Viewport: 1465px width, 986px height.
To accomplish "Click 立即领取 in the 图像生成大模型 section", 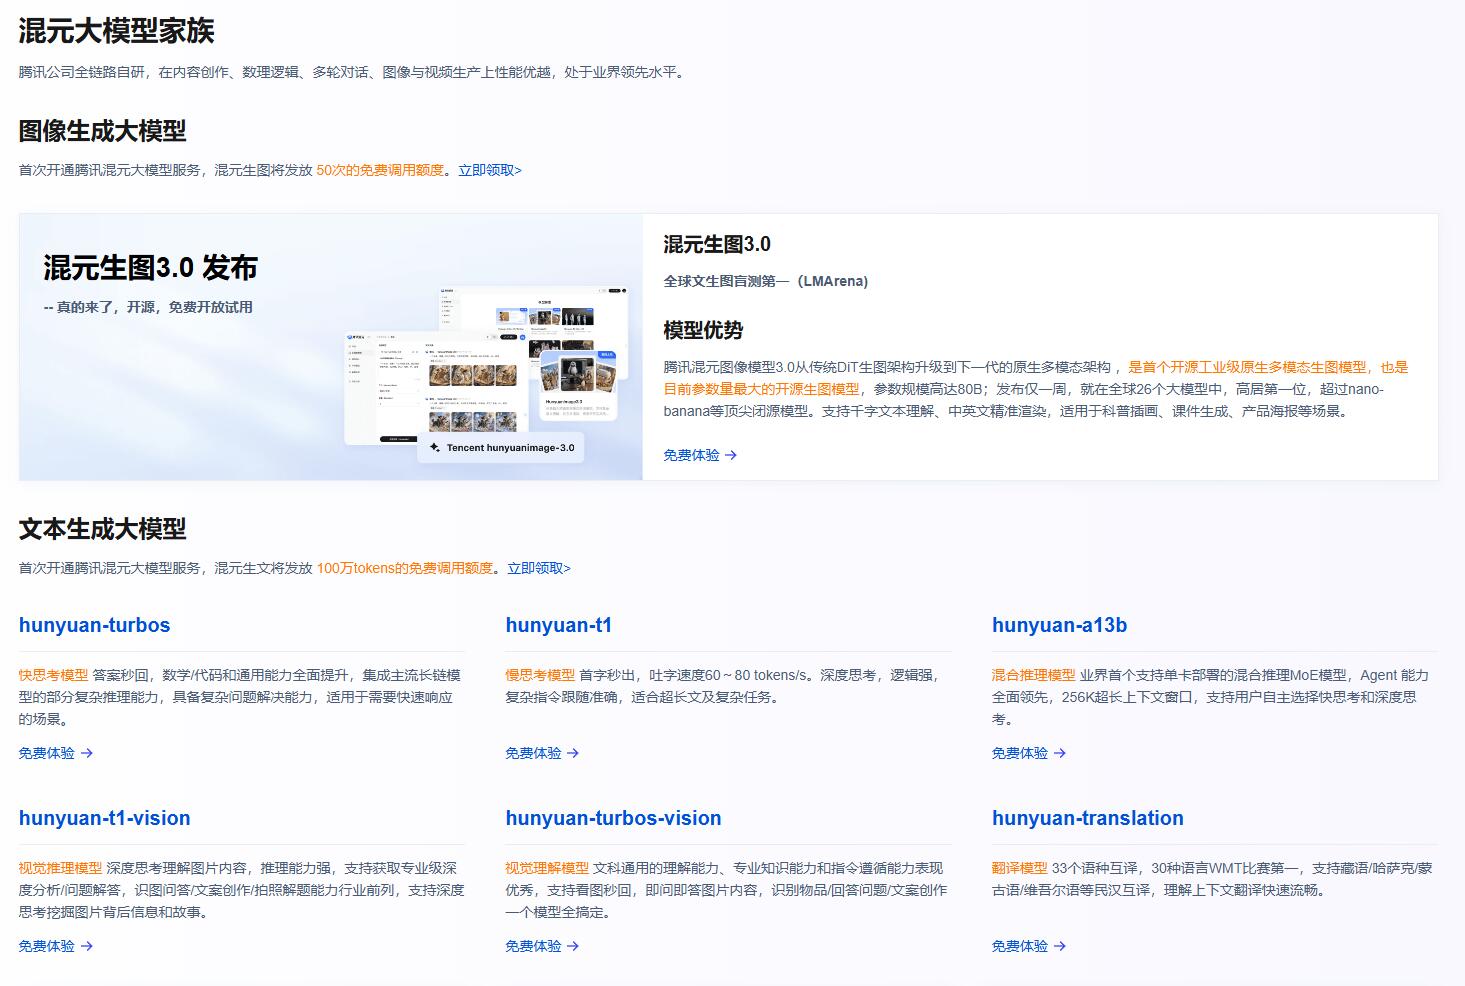I will [489, 170].
